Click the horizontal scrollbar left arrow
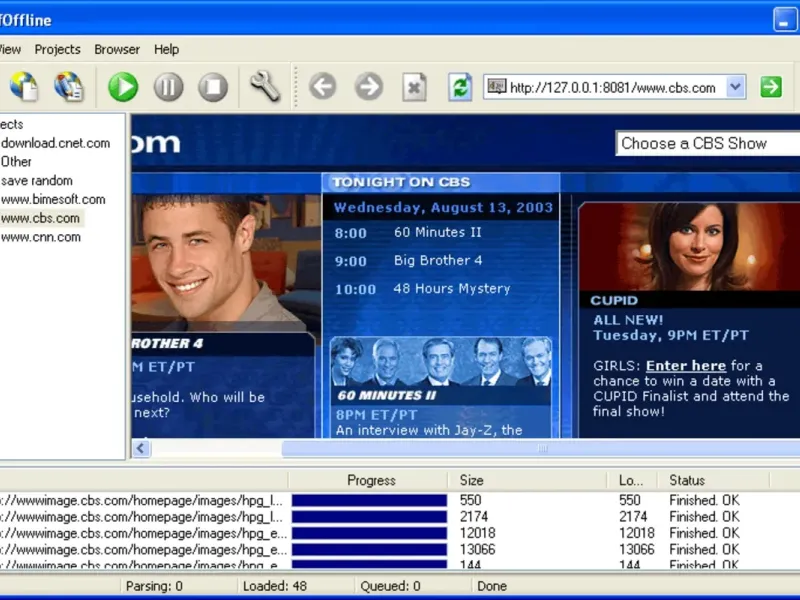Viewport: 800px width, 600px height. pyautogui.click(x=141, y=449)
